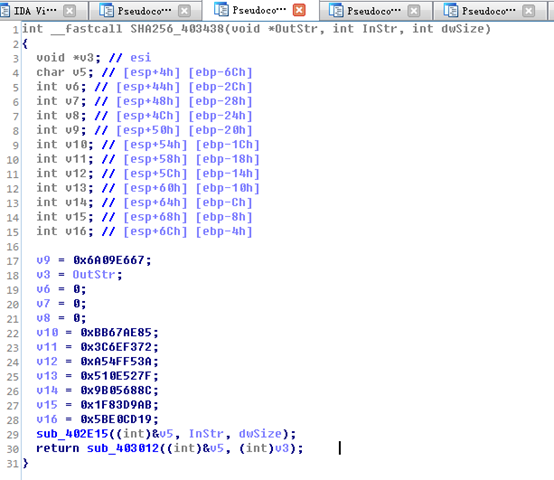Click the OutStr variable on line 18

(x=94, y=275)
